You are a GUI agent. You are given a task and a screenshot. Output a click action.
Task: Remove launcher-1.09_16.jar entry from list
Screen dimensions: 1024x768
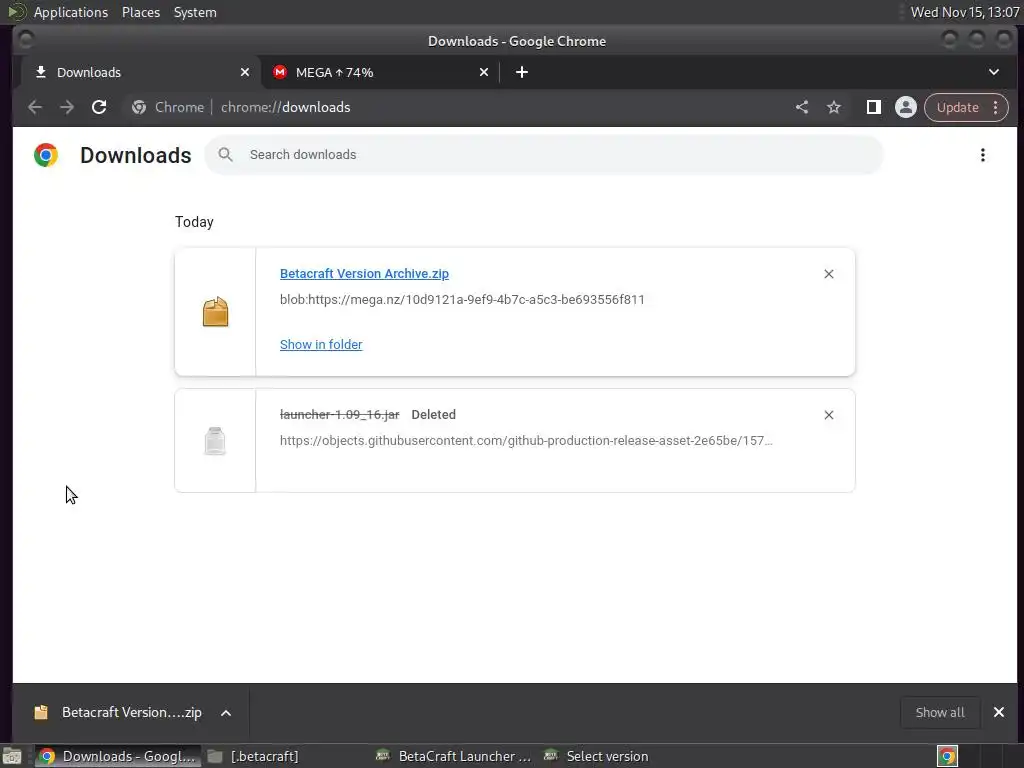[829, 415]
